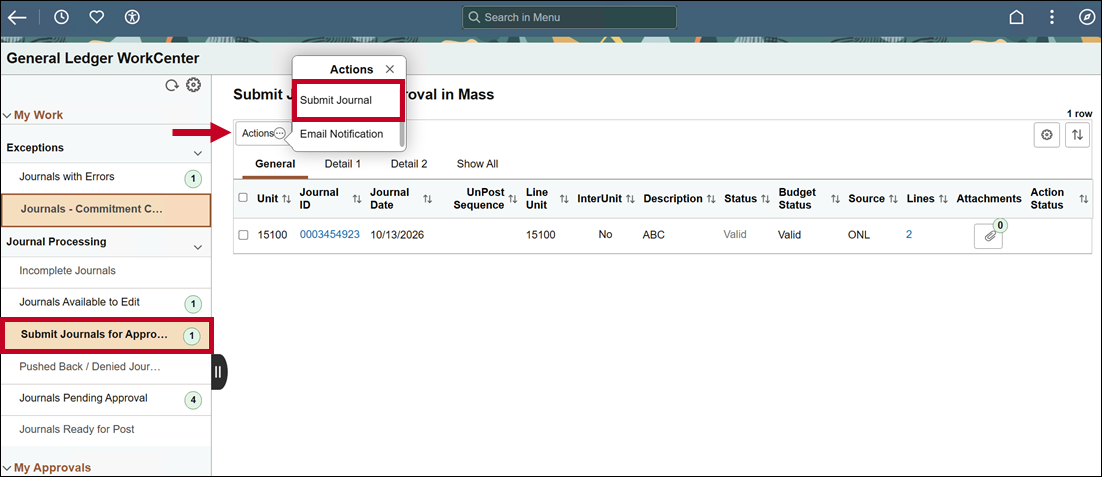
Task: Sort by Budget Status column arrows
Action: point(835,199)
